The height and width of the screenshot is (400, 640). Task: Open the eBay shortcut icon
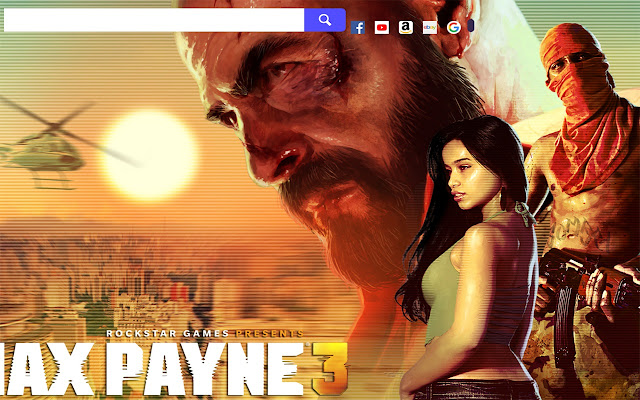coord(430,28)
